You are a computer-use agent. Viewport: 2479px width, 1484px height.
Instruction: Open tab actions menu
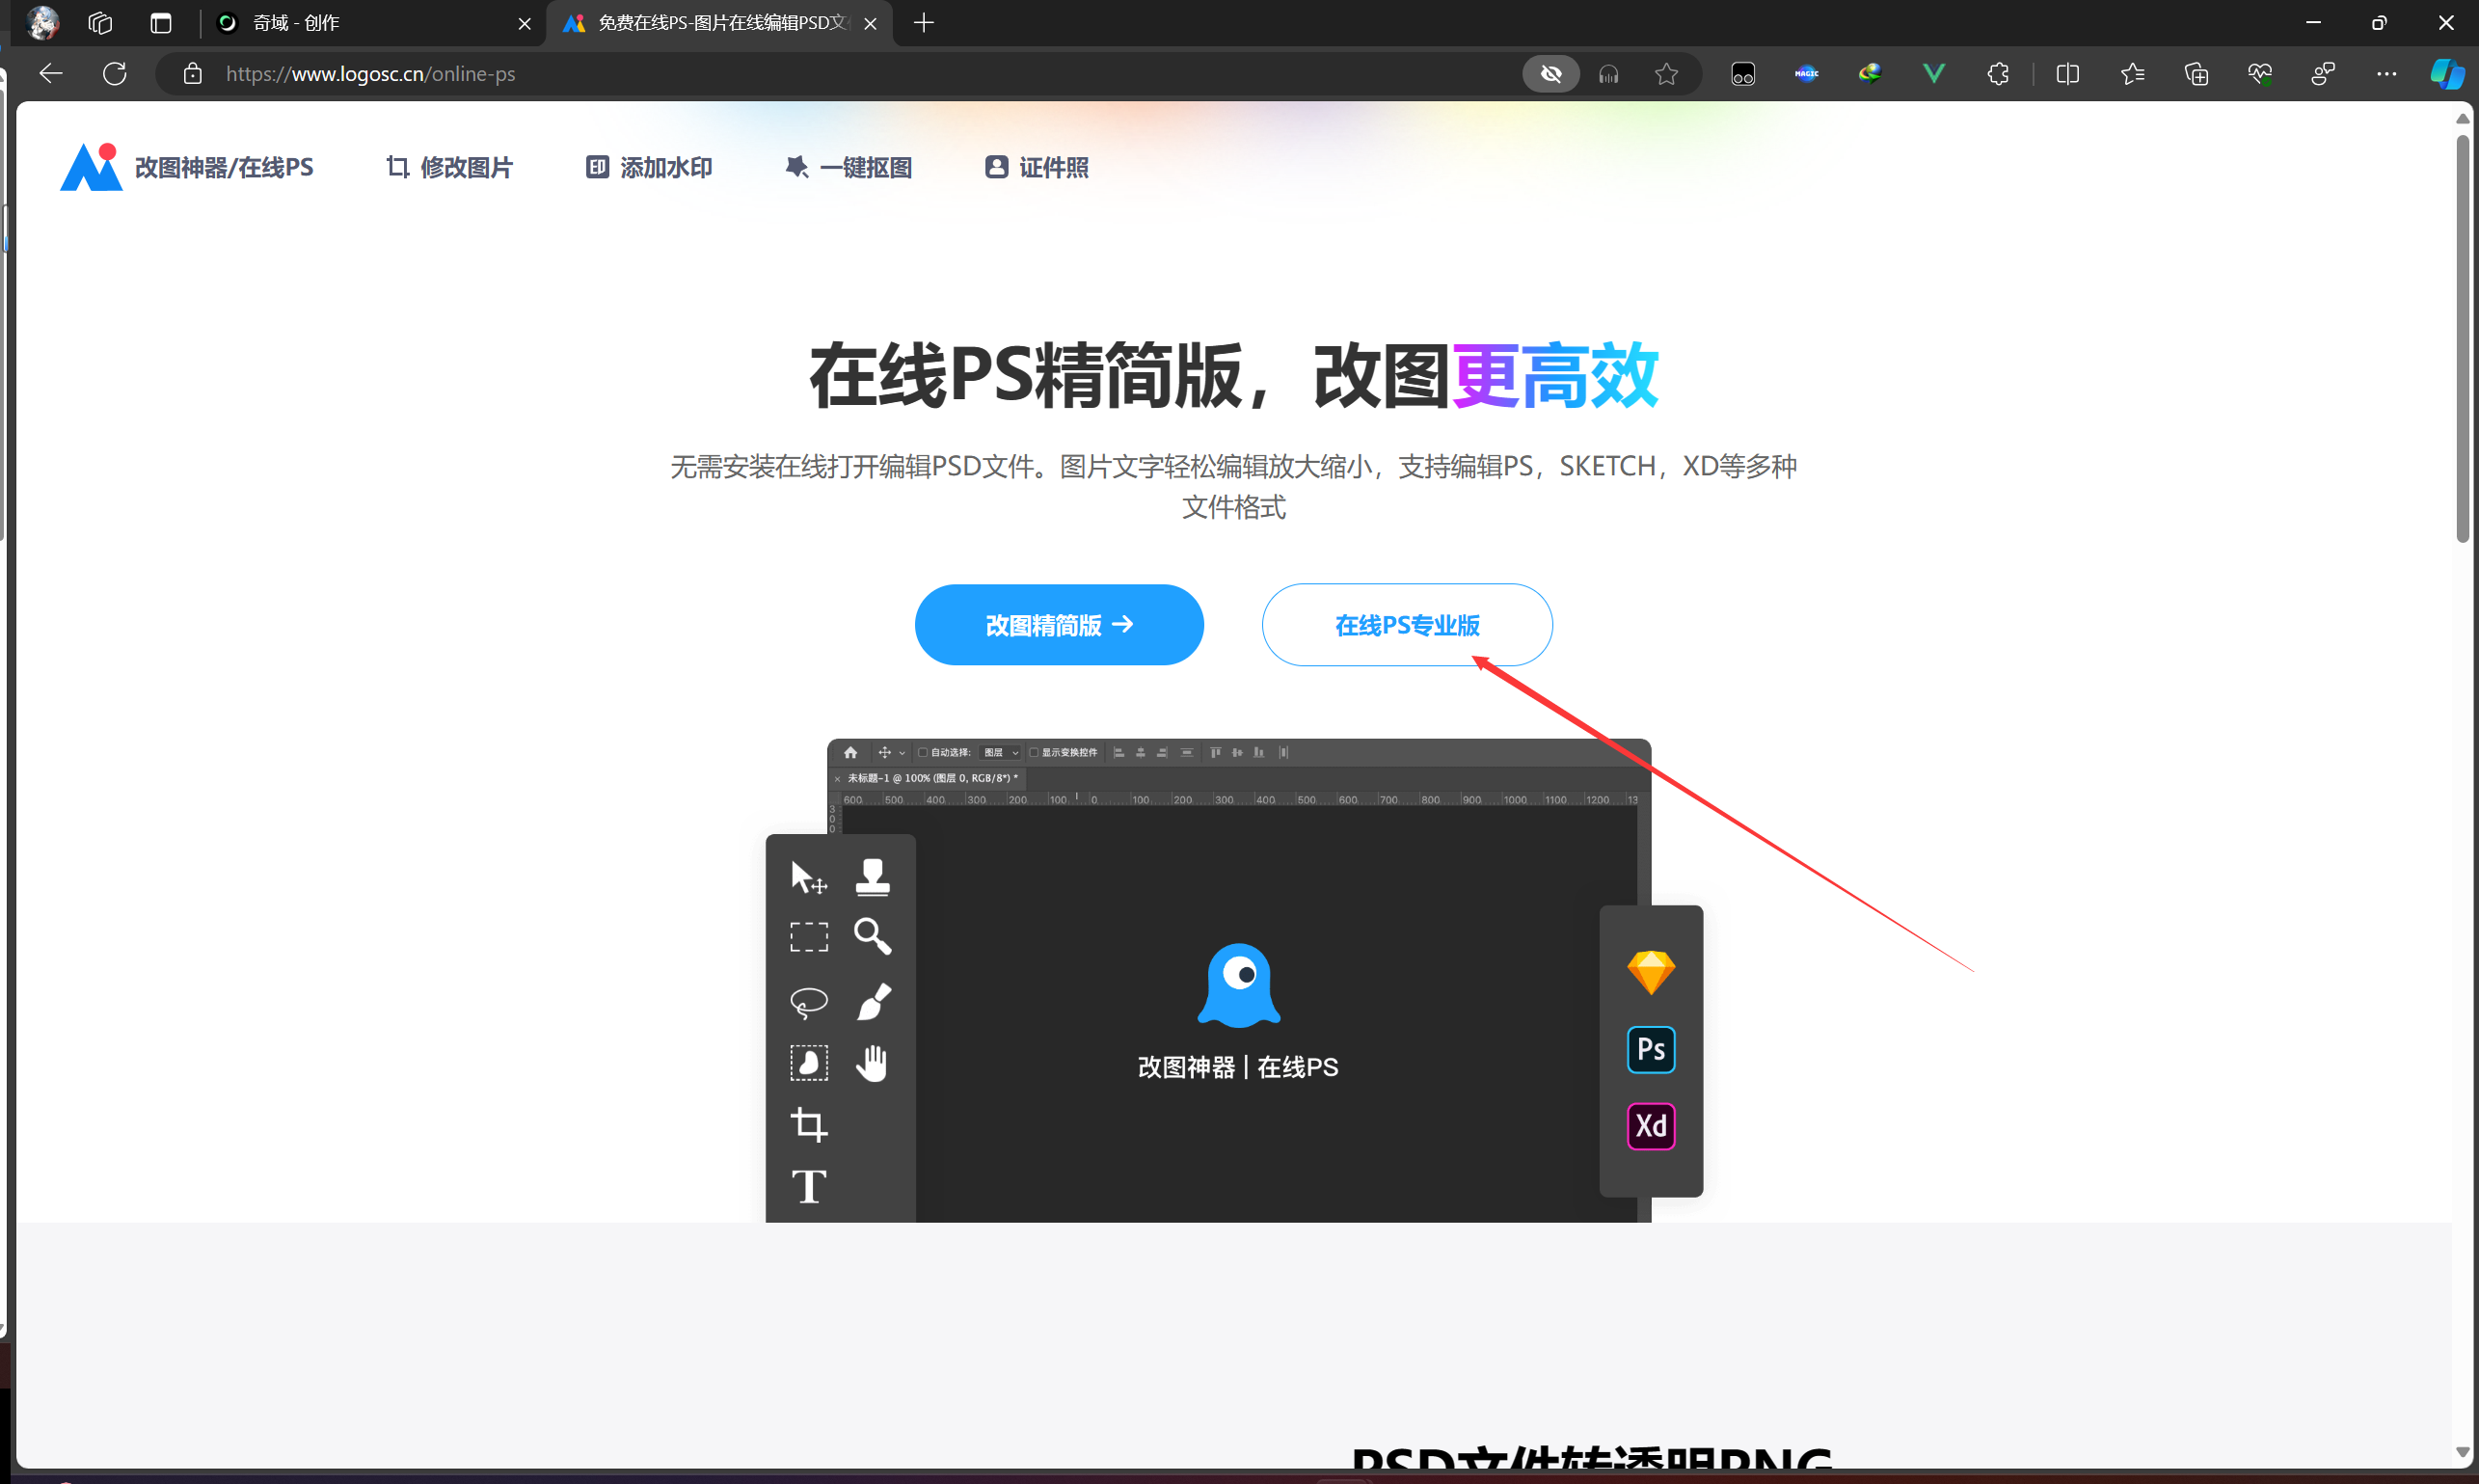[161, 23]
